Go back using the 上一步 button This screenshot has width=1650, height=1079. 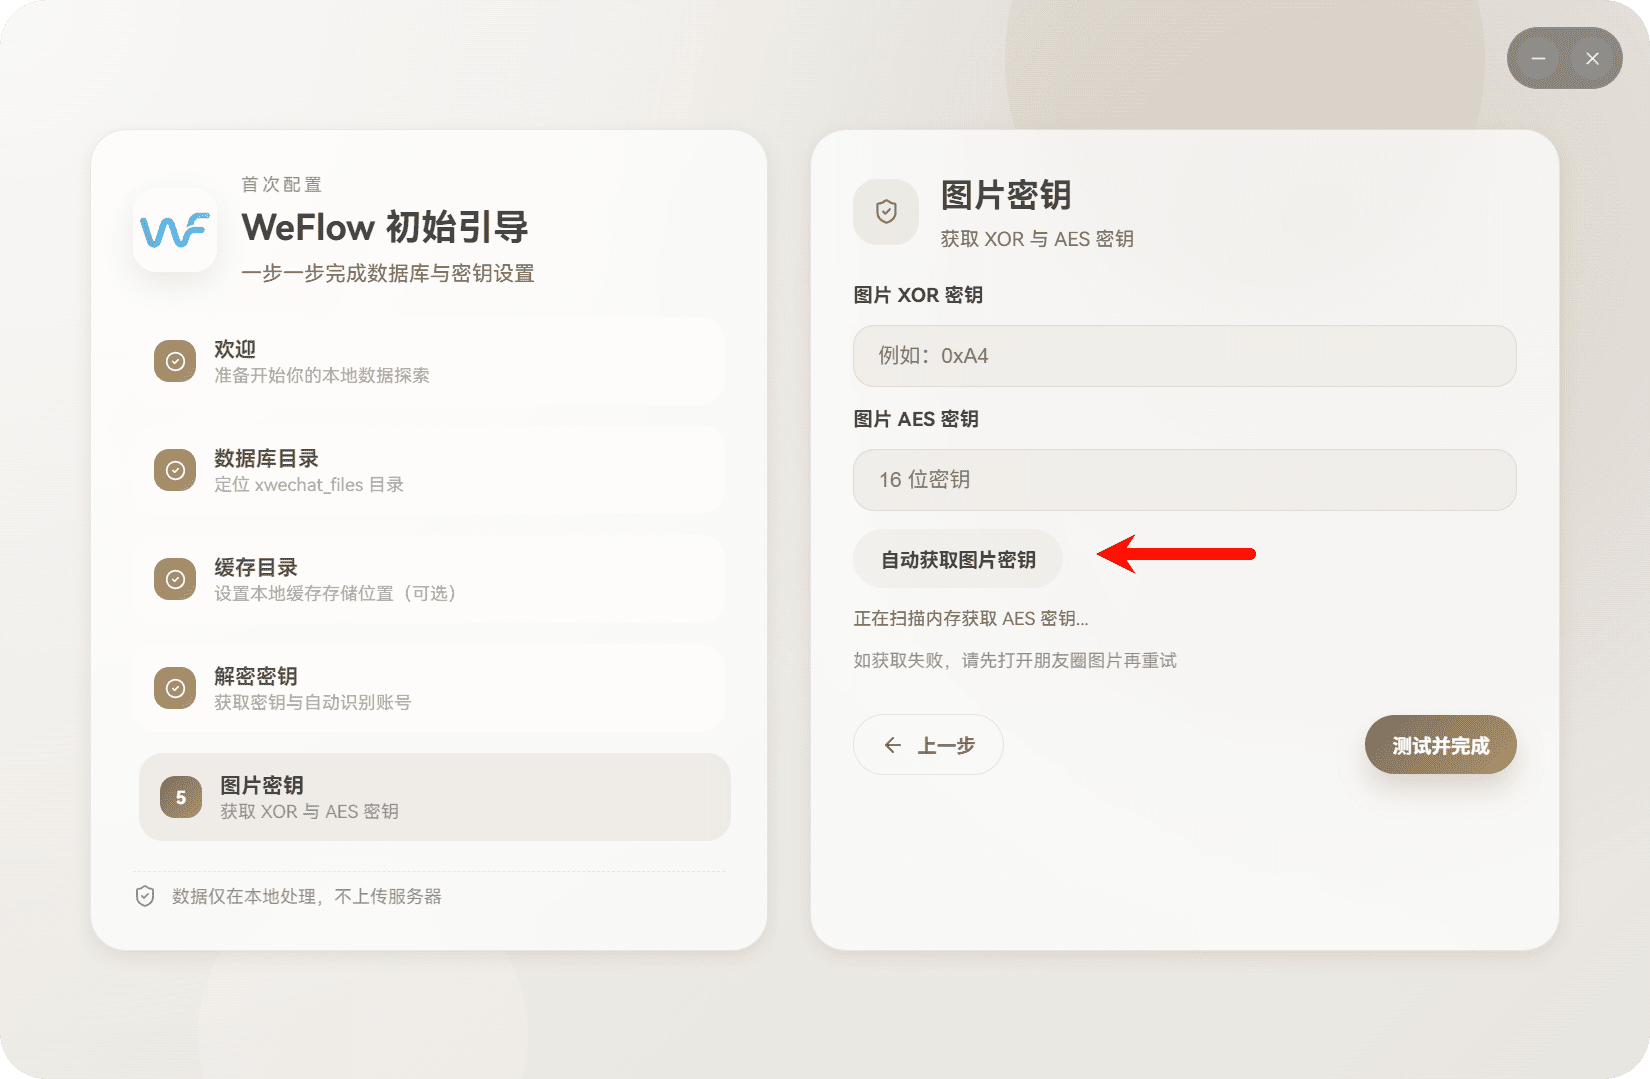(x=927, y=745)
